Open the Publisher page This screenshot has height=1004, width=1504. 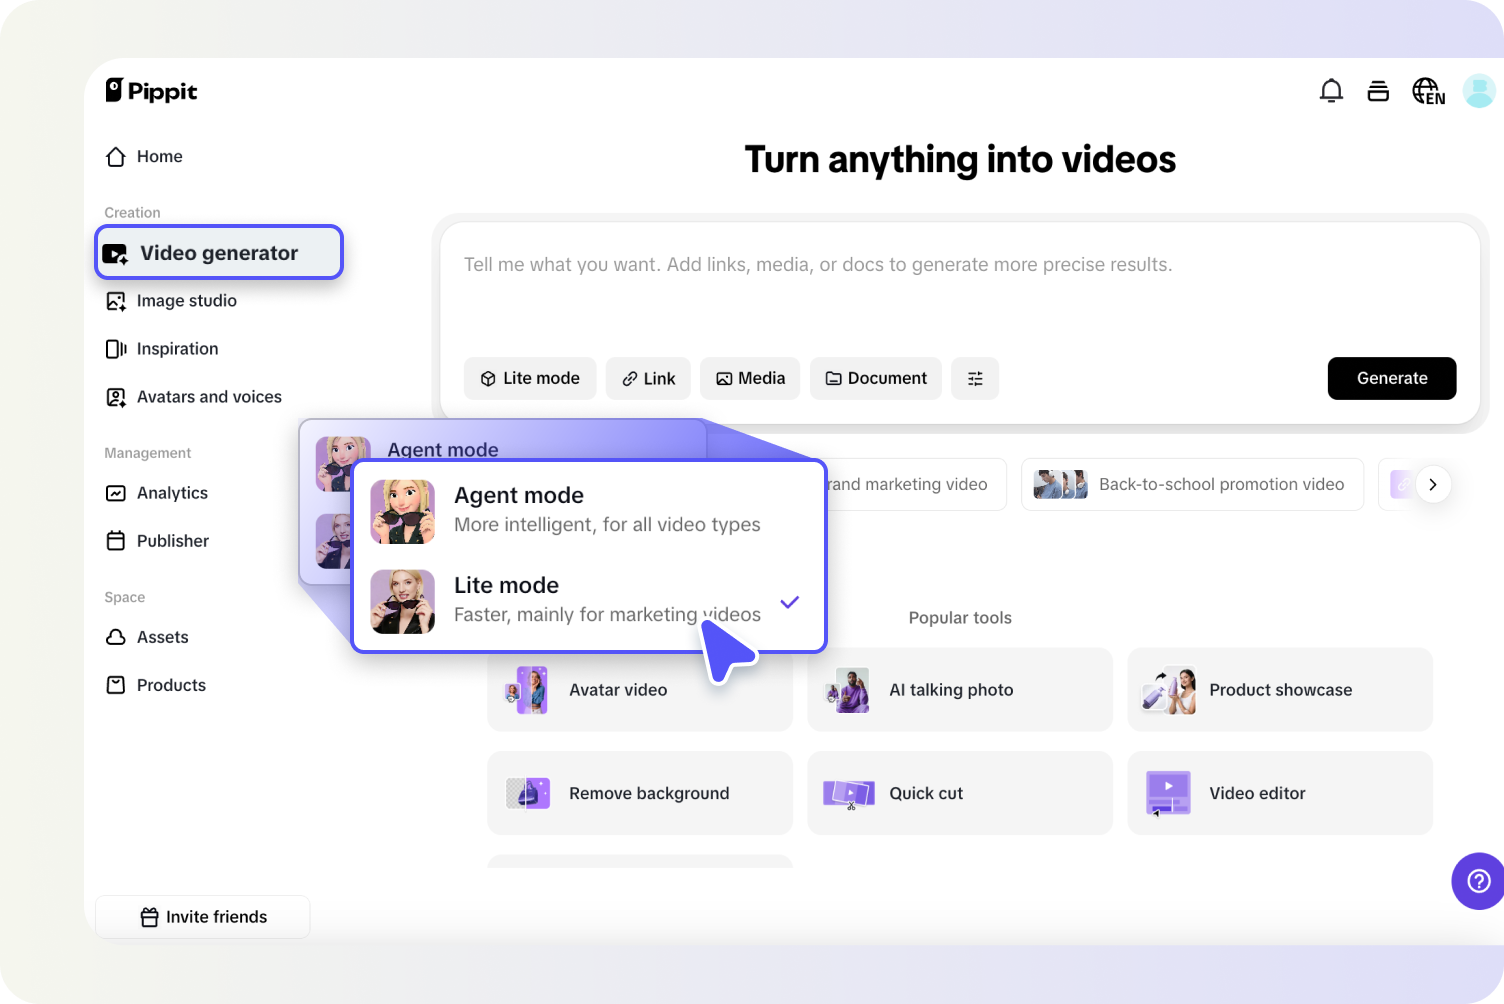pyautogui.click(x=158, y=541)
